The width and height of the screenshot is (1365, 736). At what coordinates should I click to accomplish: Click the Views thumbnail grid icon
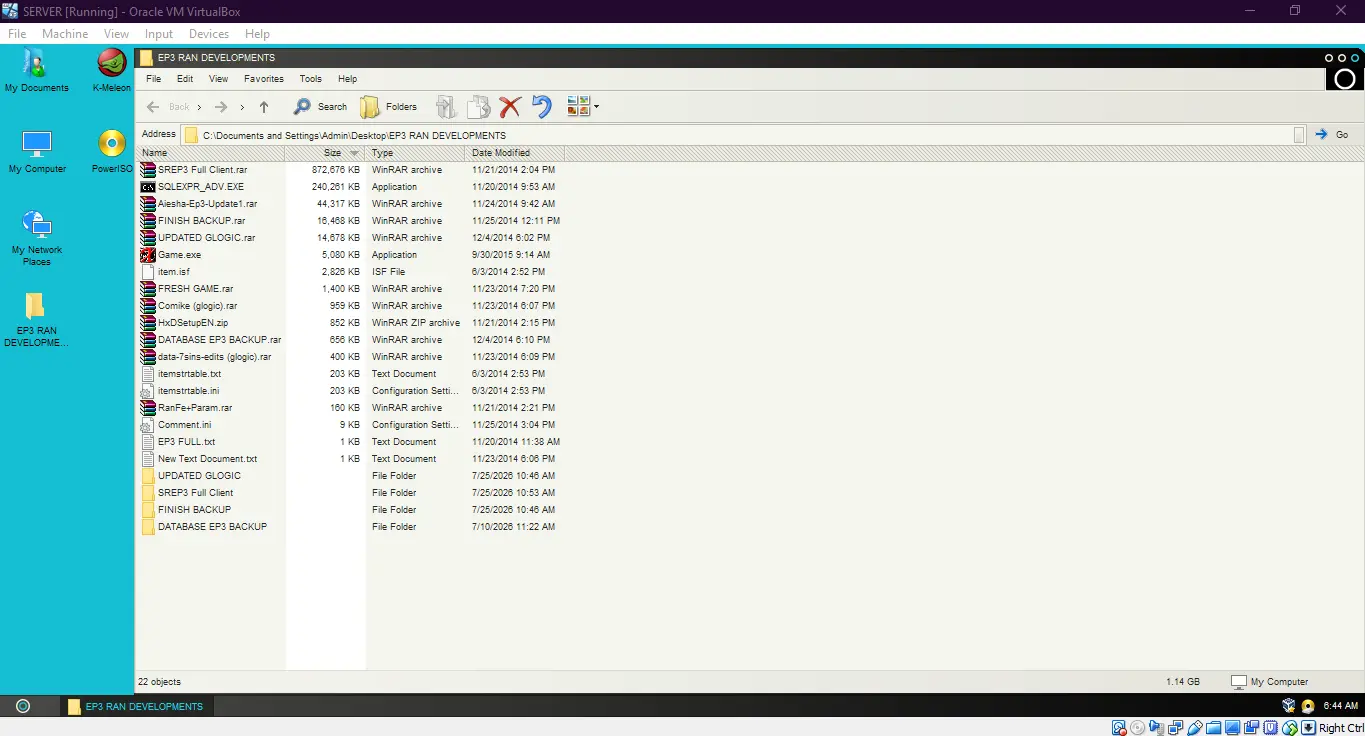tap(578, 107)
